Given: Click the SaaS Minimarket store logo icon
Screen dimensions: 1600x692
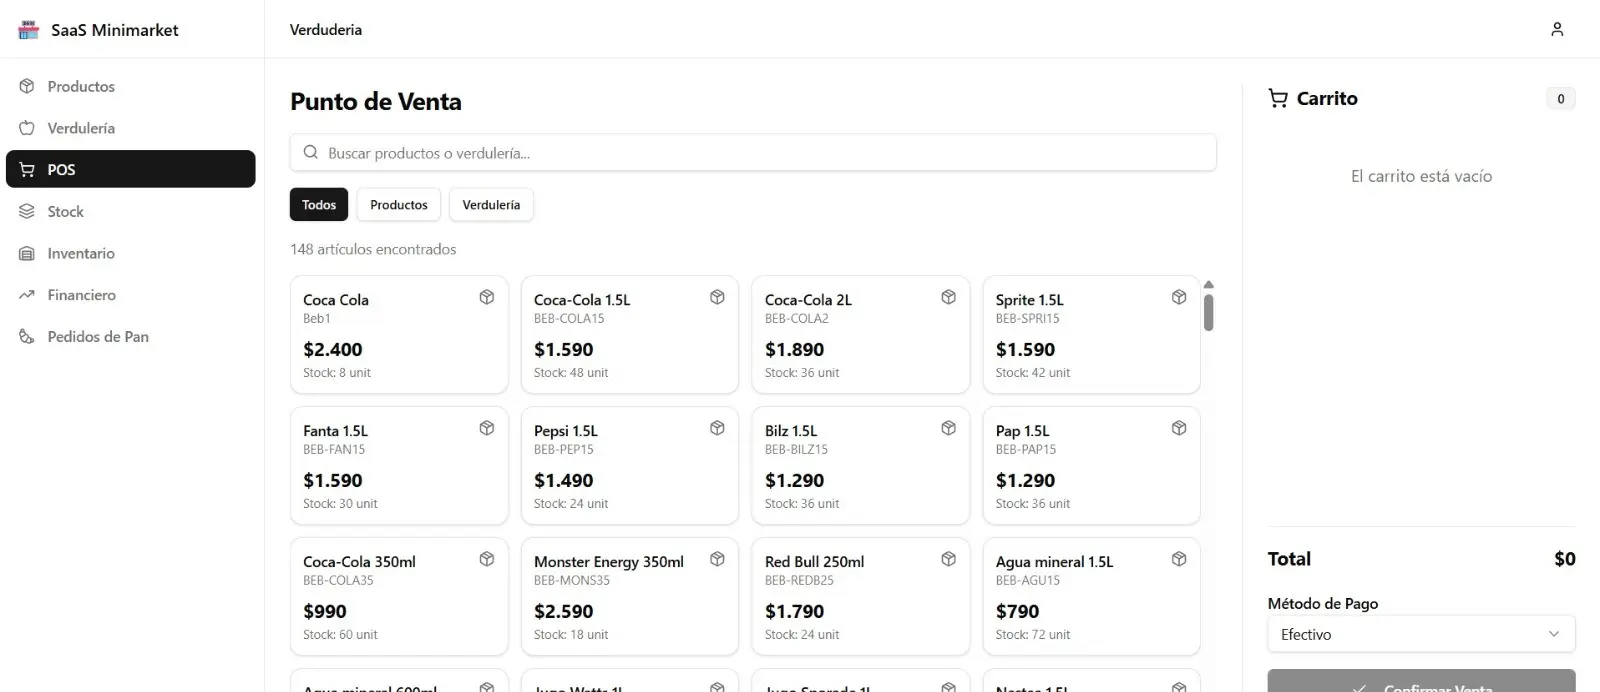Looking at the screenshot, I should tap(28, 30).
